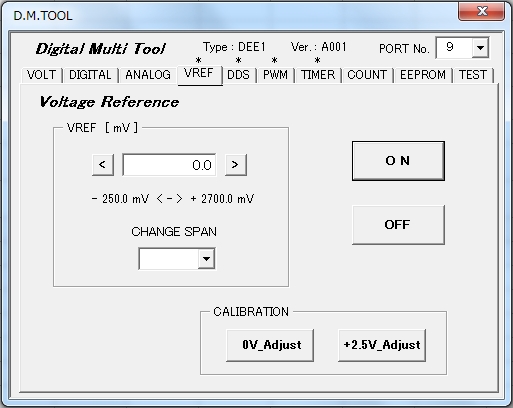513x408 pixels.
Task: Switch to the TEST tab
Action: pyautogui.click(x=473, y=75)
